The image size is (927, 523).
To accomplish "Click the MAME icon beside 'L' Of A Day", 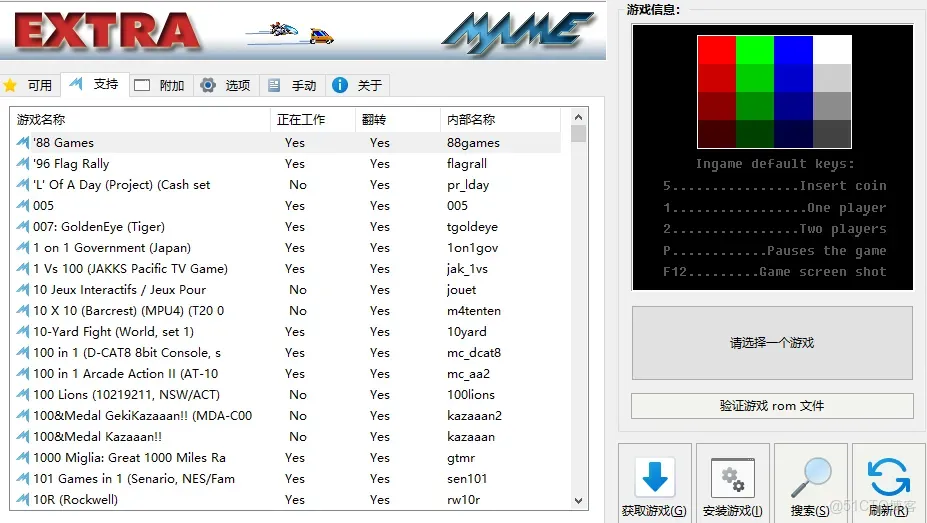I will (22, 184).
